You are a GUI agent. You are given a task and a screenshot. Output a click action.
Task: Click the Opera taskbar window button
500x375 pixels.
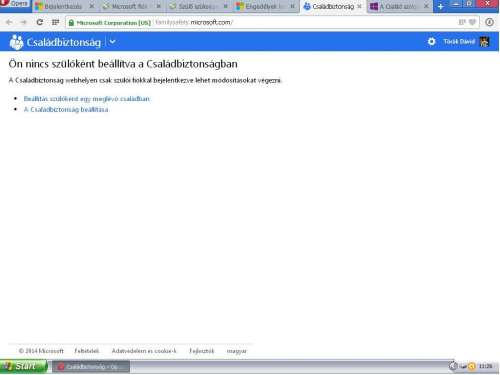click(x=91, y=367)
